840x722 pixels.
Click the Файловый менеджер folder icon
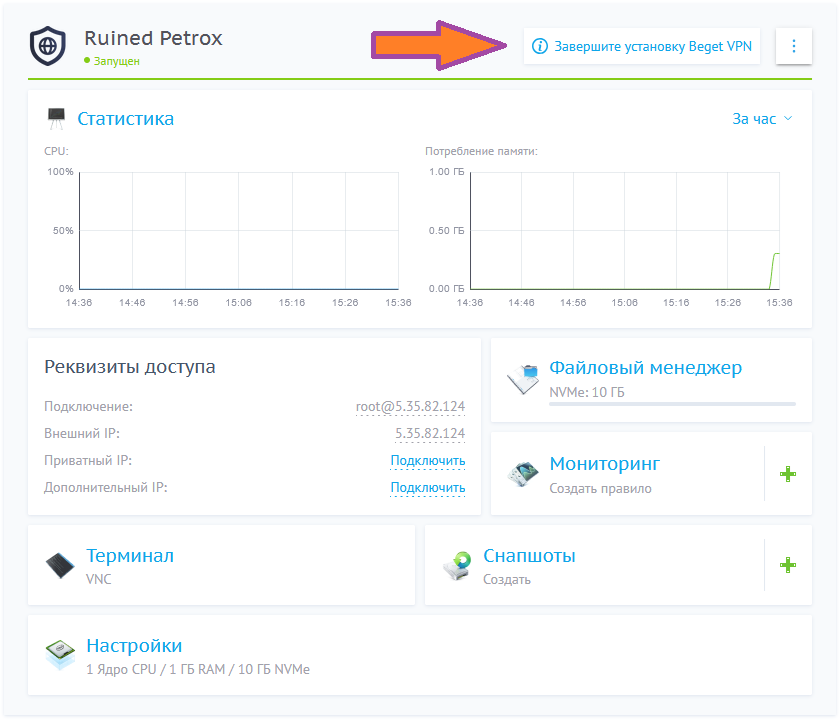(x=523, y=379)
